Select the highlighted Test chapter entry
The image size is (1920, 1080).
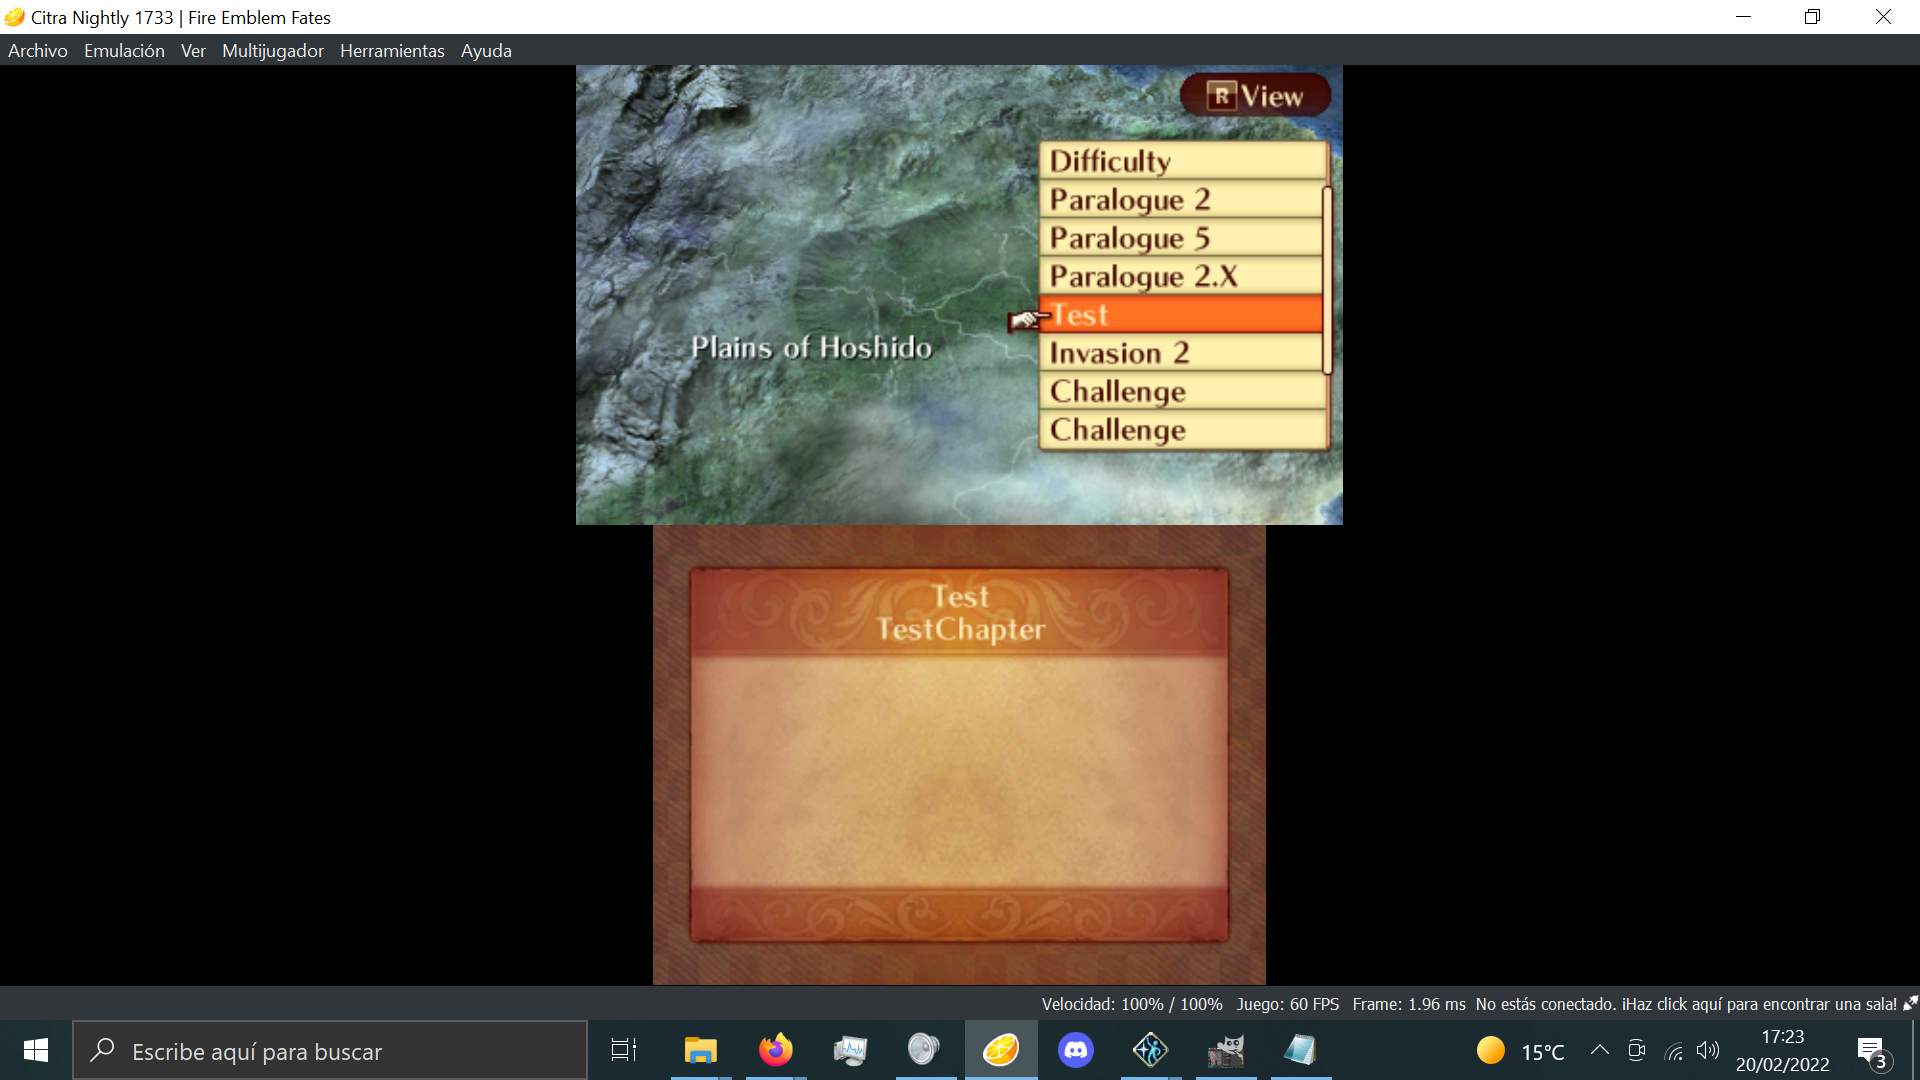coord(1181,314)
